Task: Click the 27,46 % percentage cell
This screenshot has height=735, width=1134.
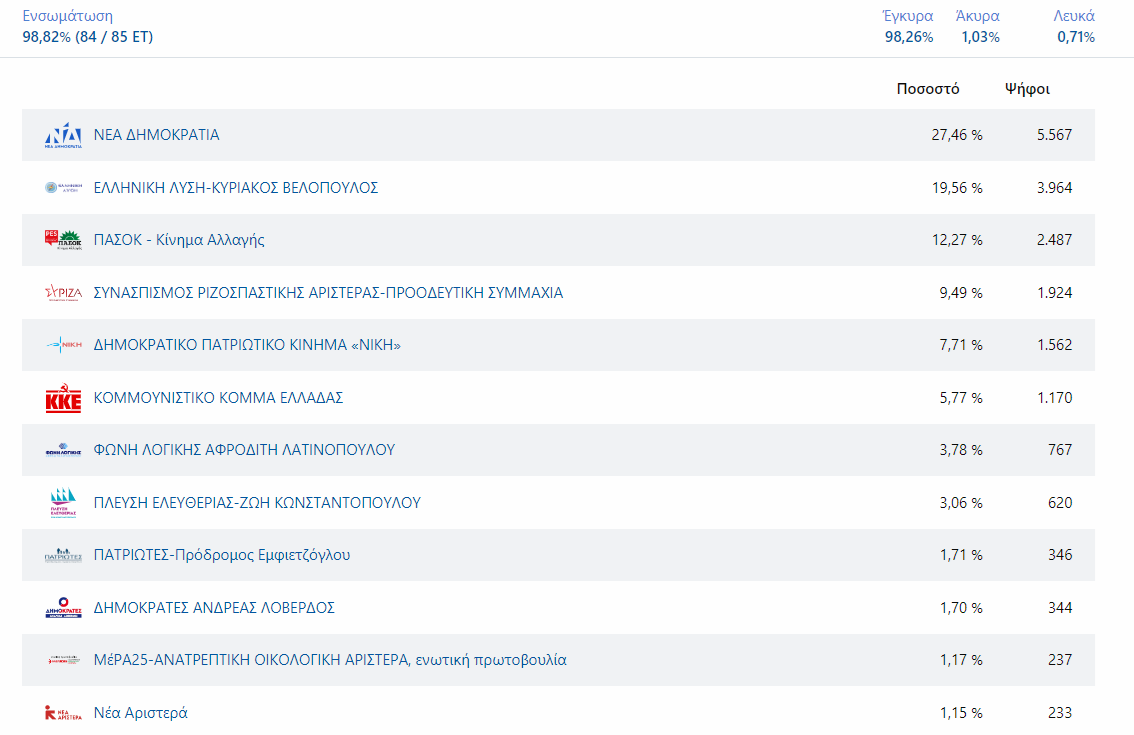Action: tap(957, 135)
